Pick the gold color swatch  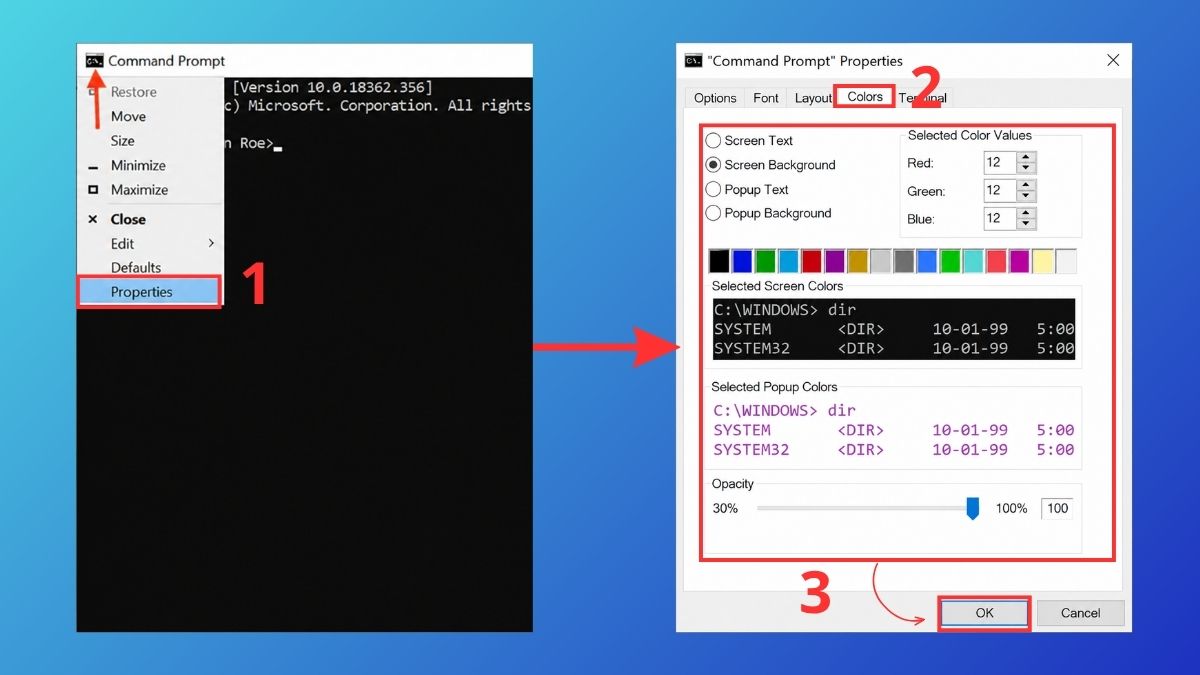(858, 261)
